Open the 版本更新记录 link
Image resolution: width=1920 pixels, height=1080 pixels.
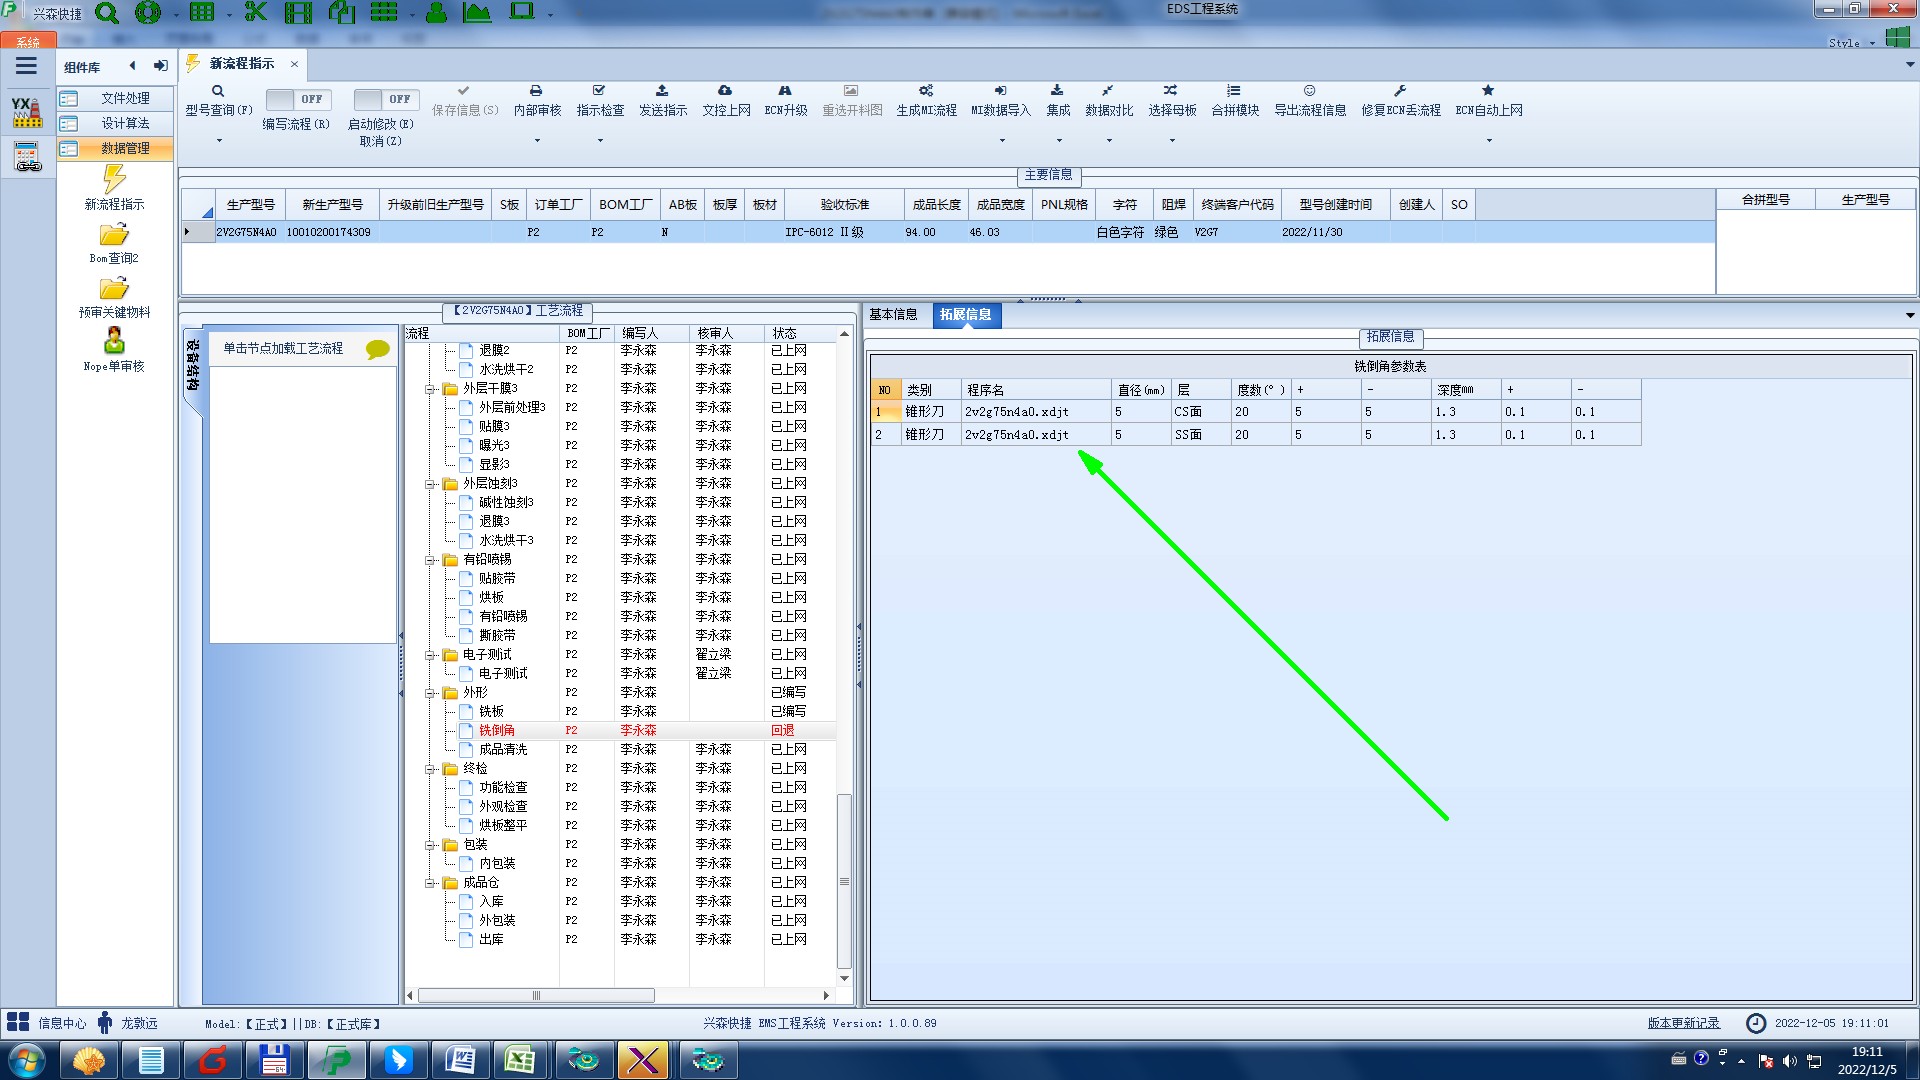coord(1683,1023)
